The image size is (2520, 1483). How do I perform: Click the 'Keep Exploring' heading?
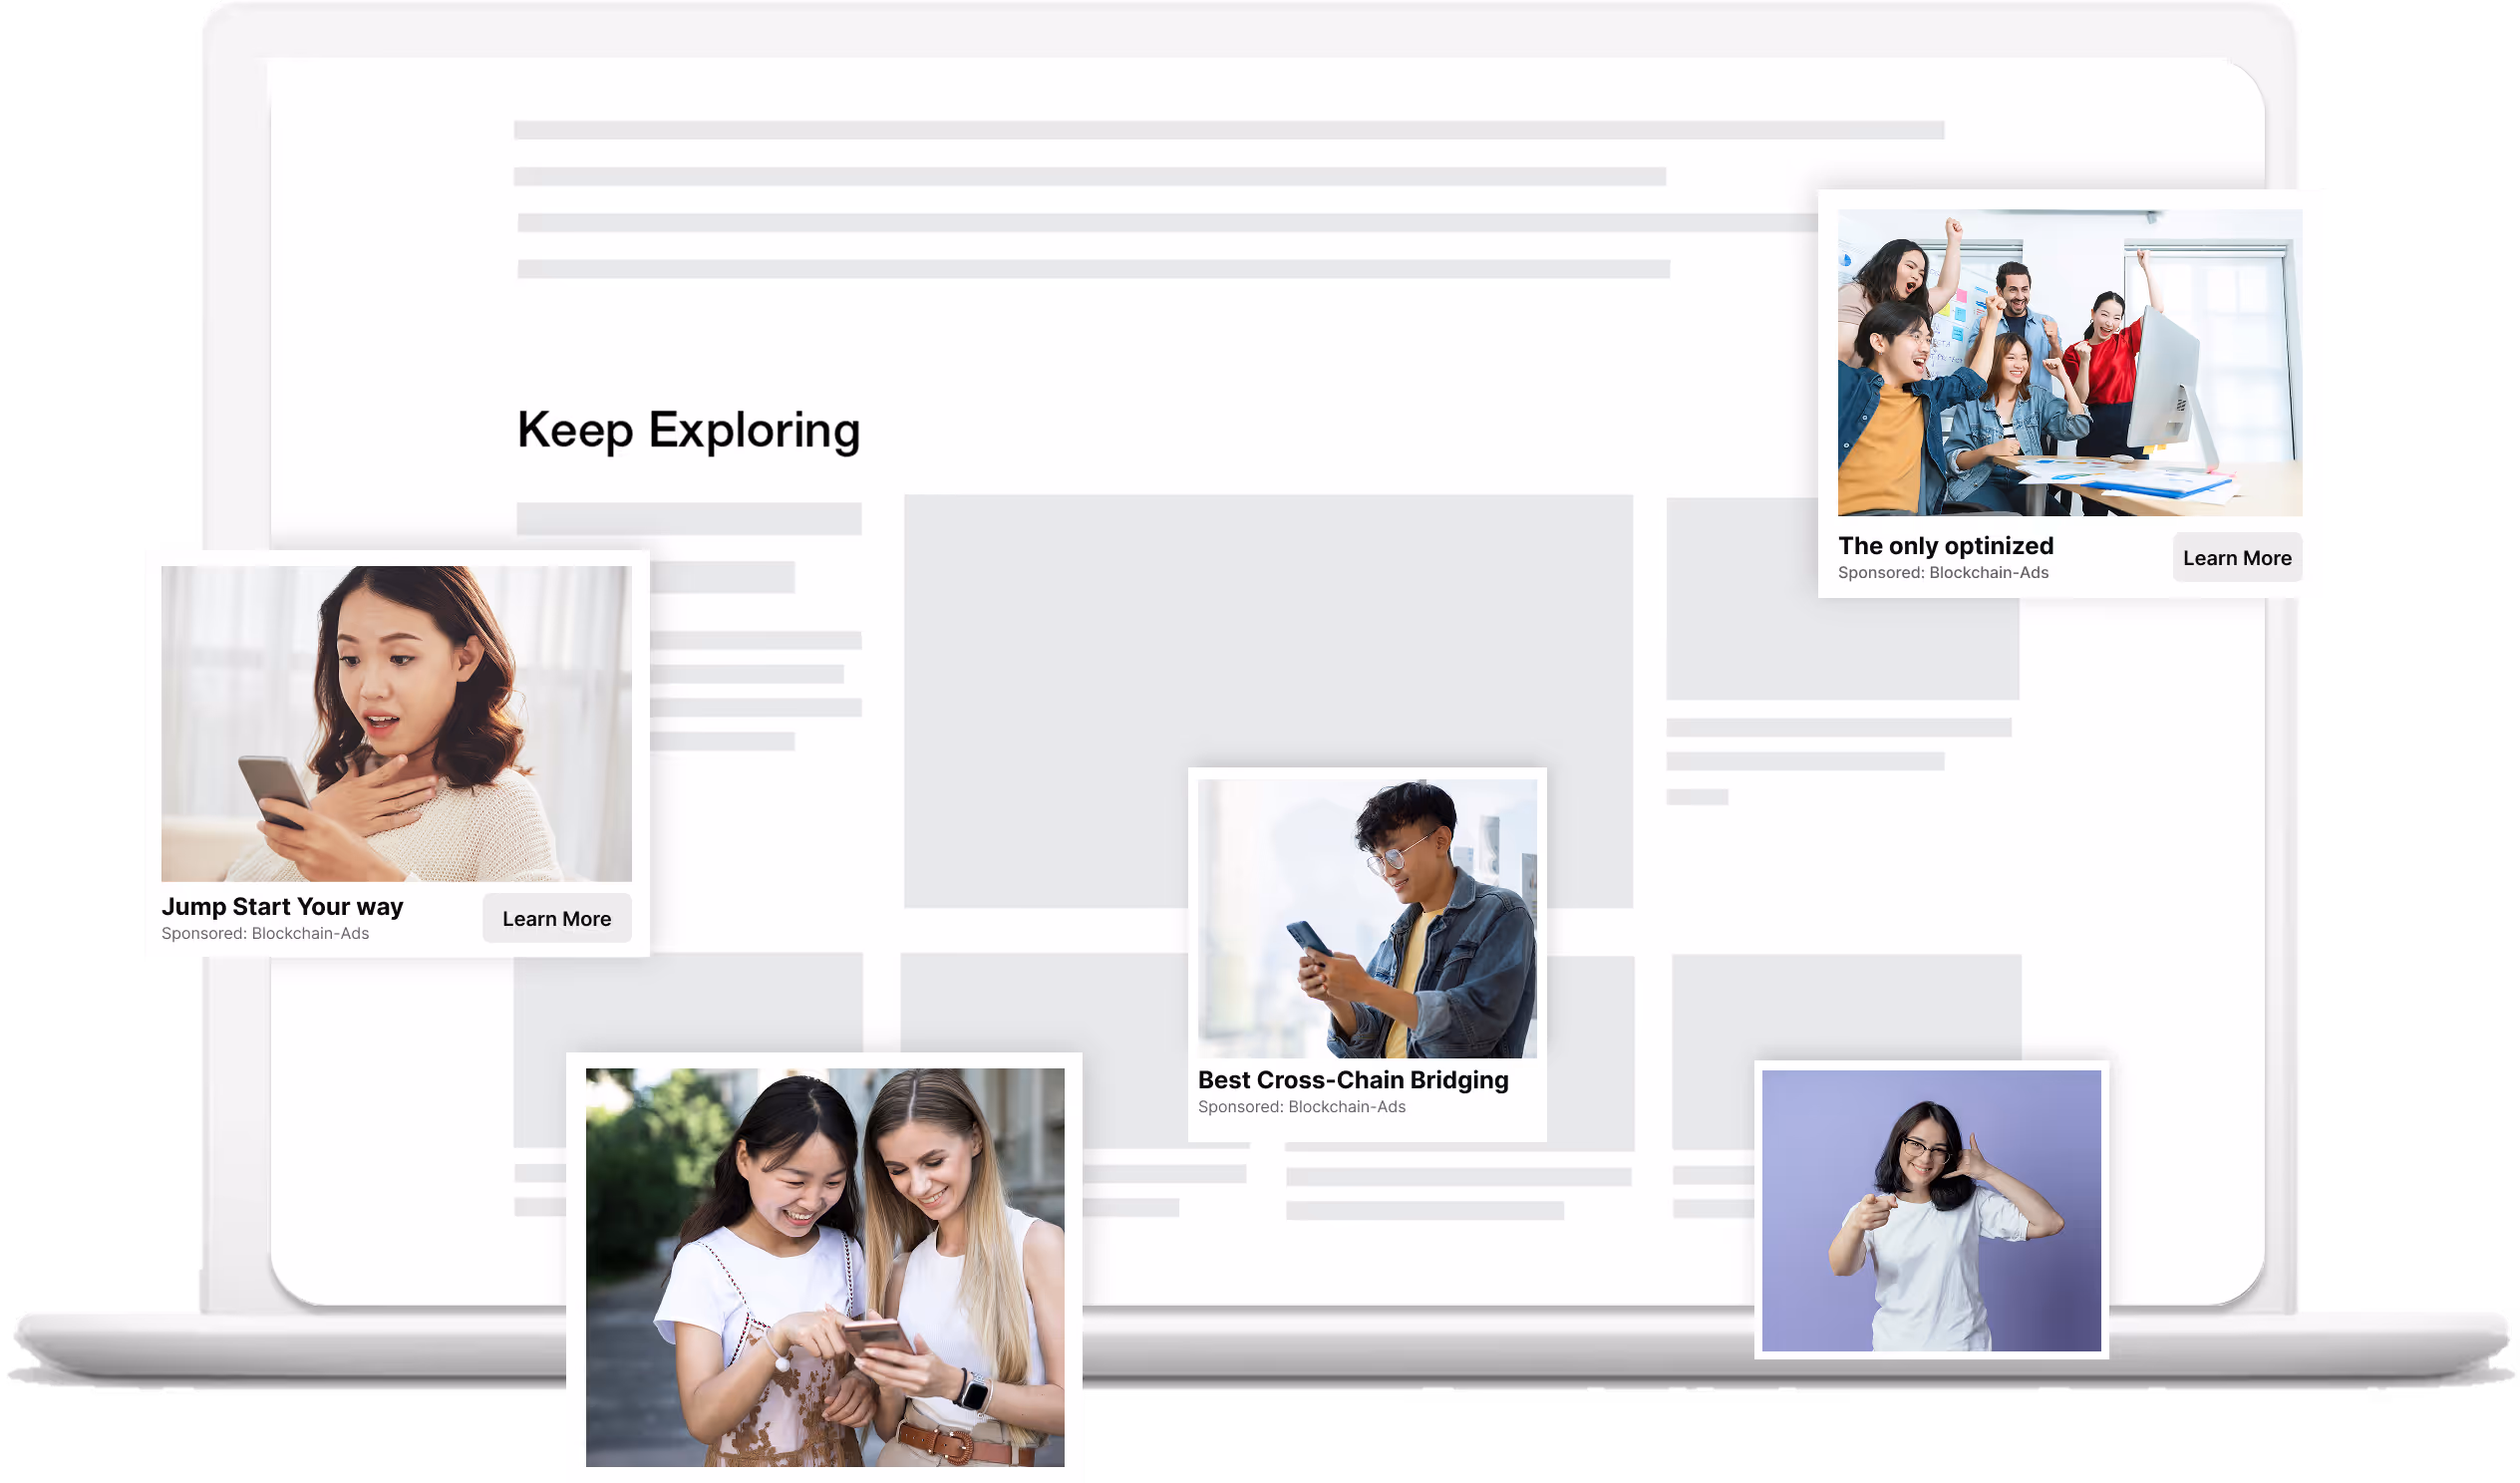688,430
